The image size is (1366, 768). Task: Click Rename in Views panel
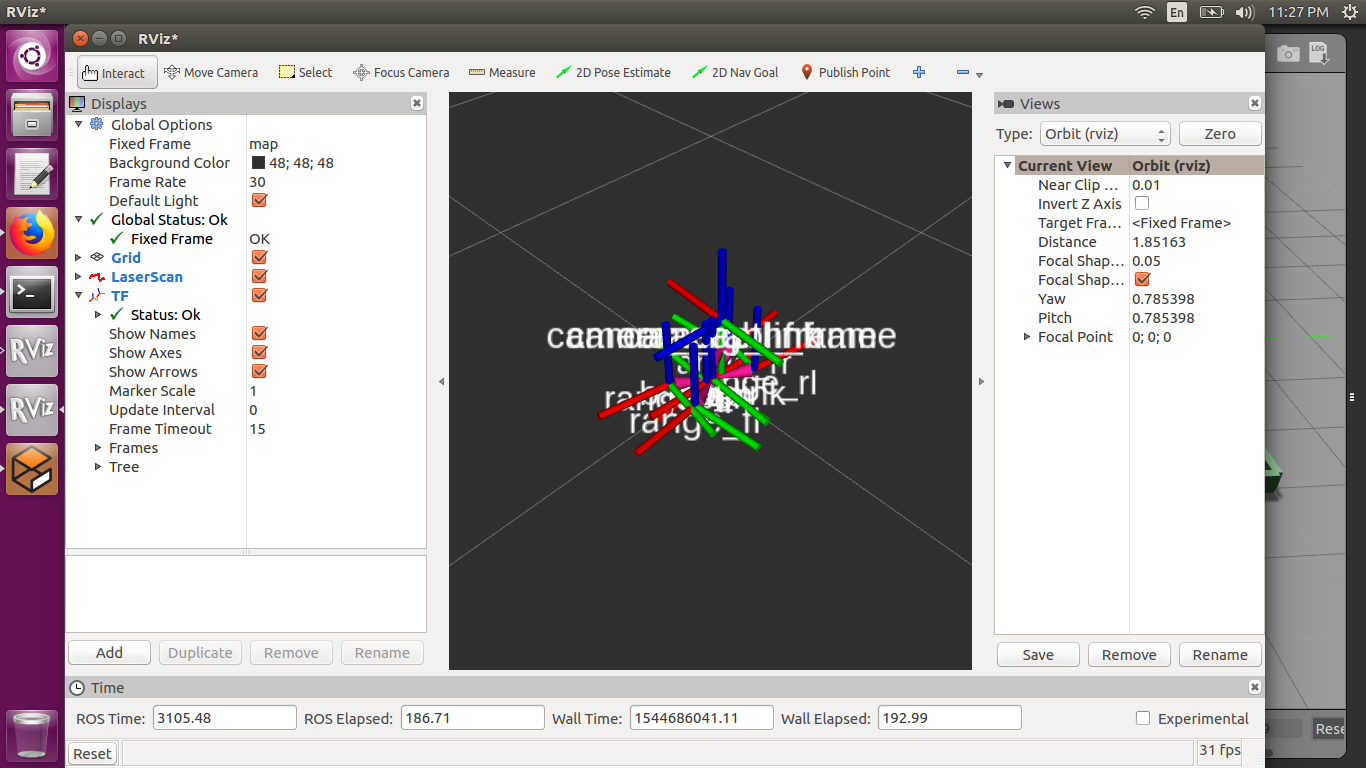pyautogui.click(x=1220, y=655)
